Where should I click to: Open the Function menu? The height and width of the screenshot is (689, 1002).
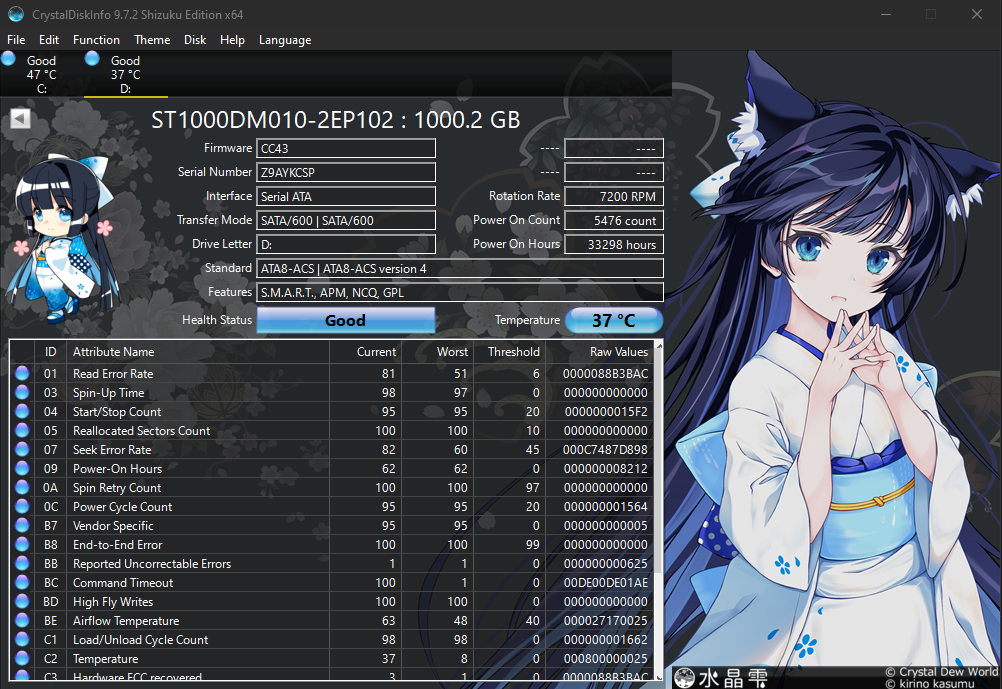pos(96,40)
